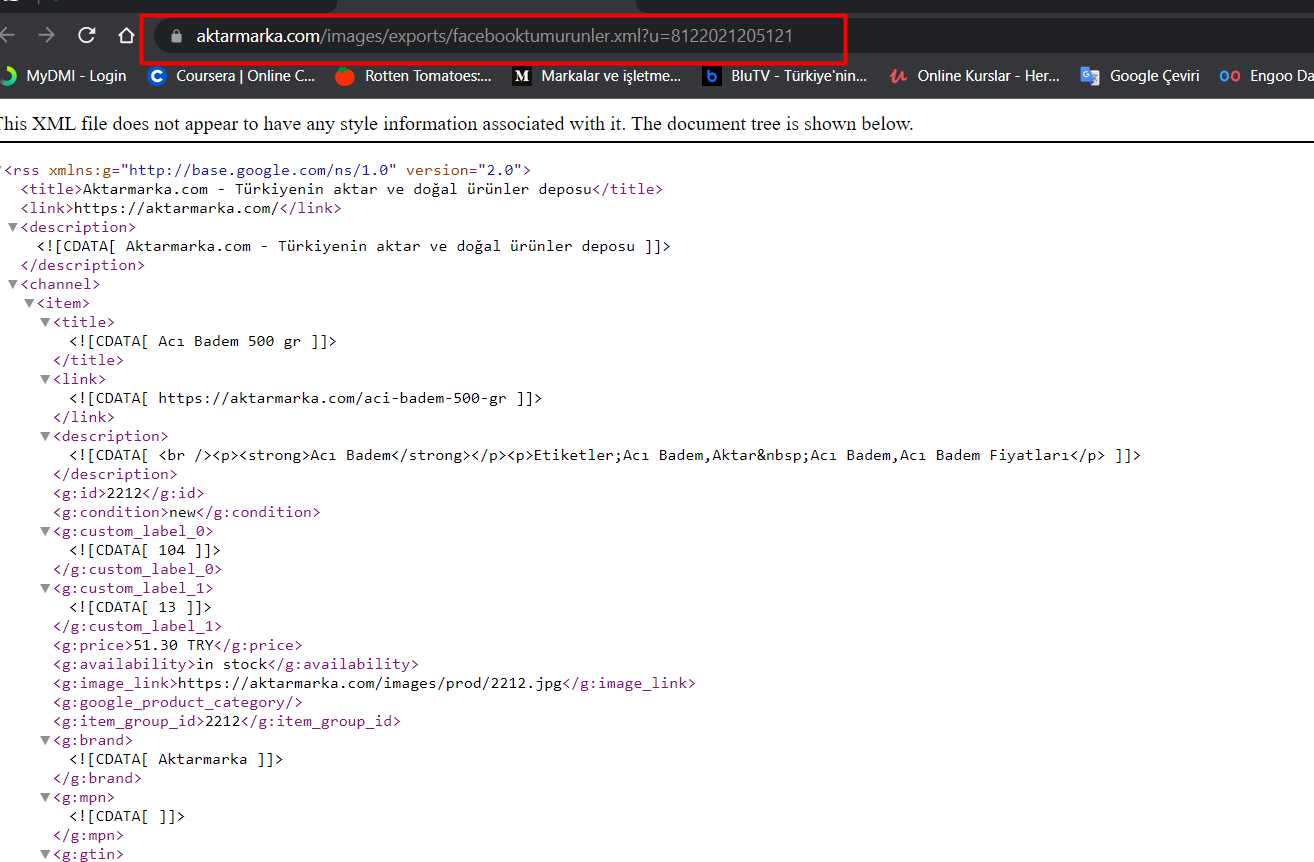The height and width of the screenshot is (862, 1314).
Task: Click the CDATA Aktarmarka brand value
Action: pos(176,759)
